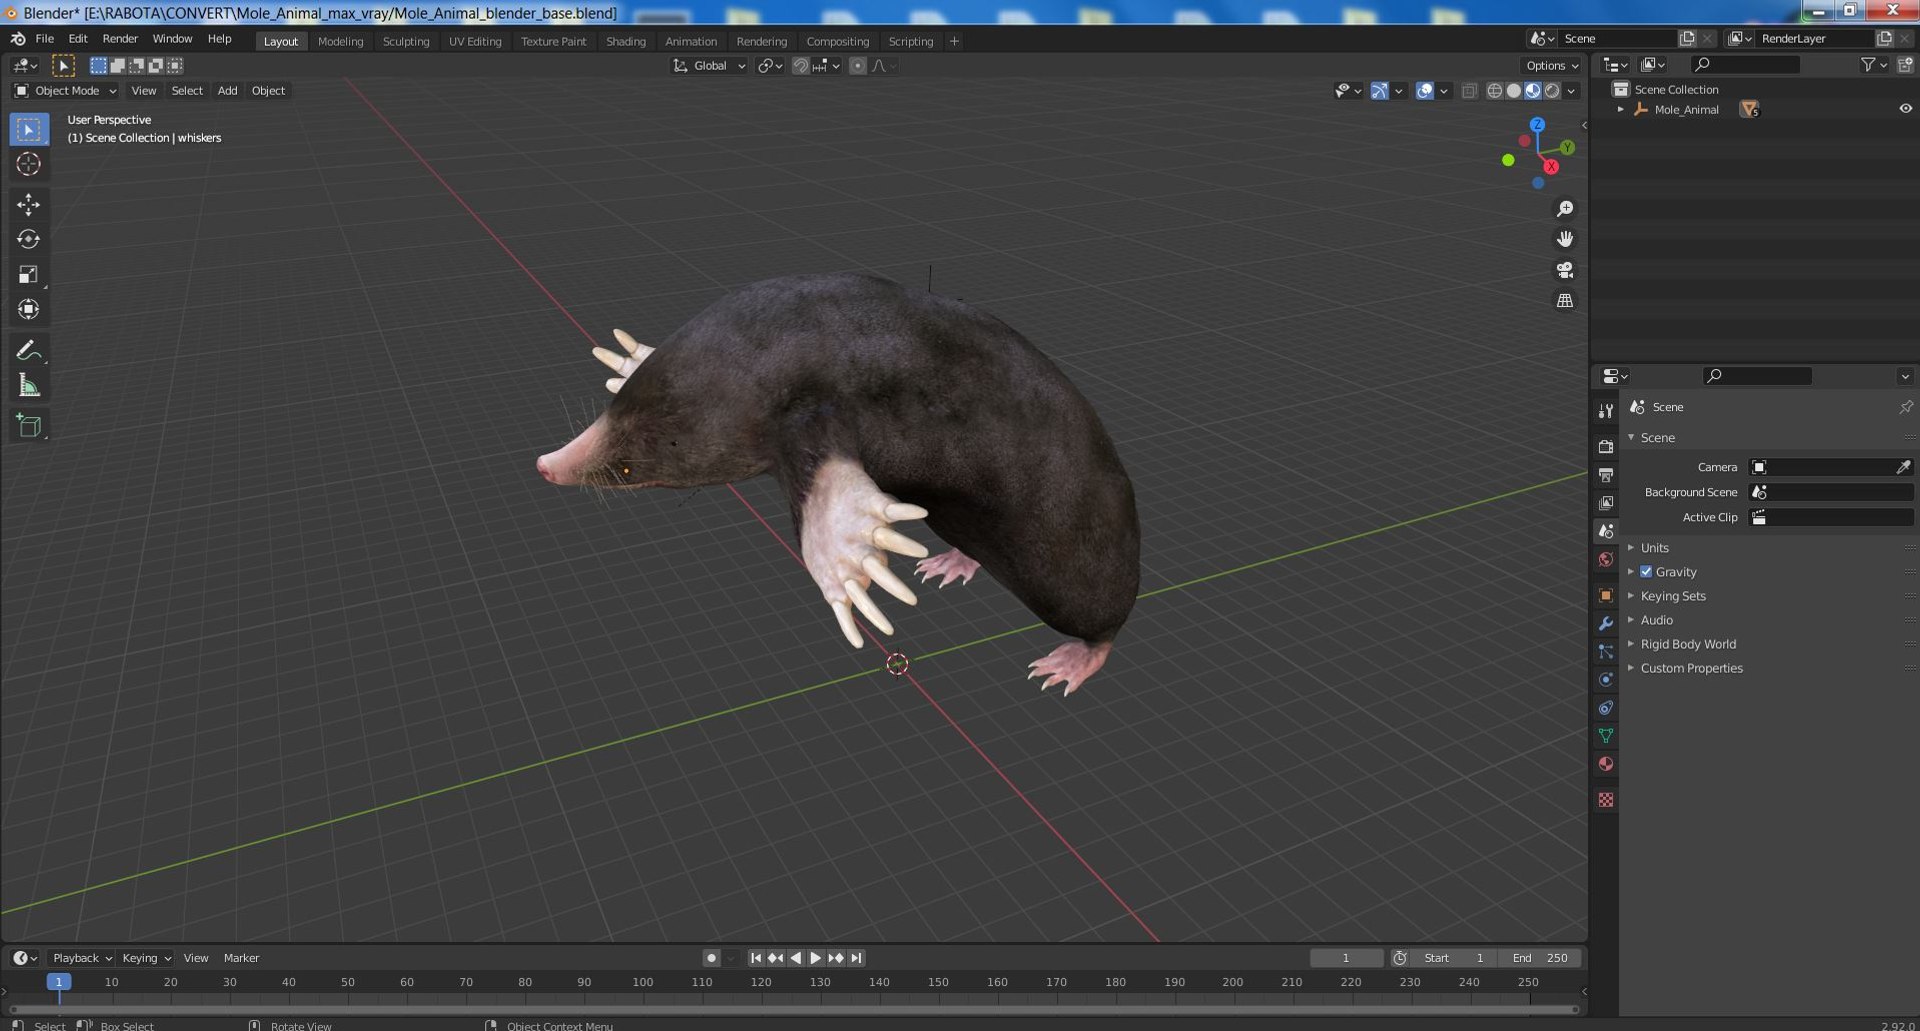Viewport: 1920px width, 1031px height.
Task: Open the Global orientation dropdown
Action: coord(709,66)
